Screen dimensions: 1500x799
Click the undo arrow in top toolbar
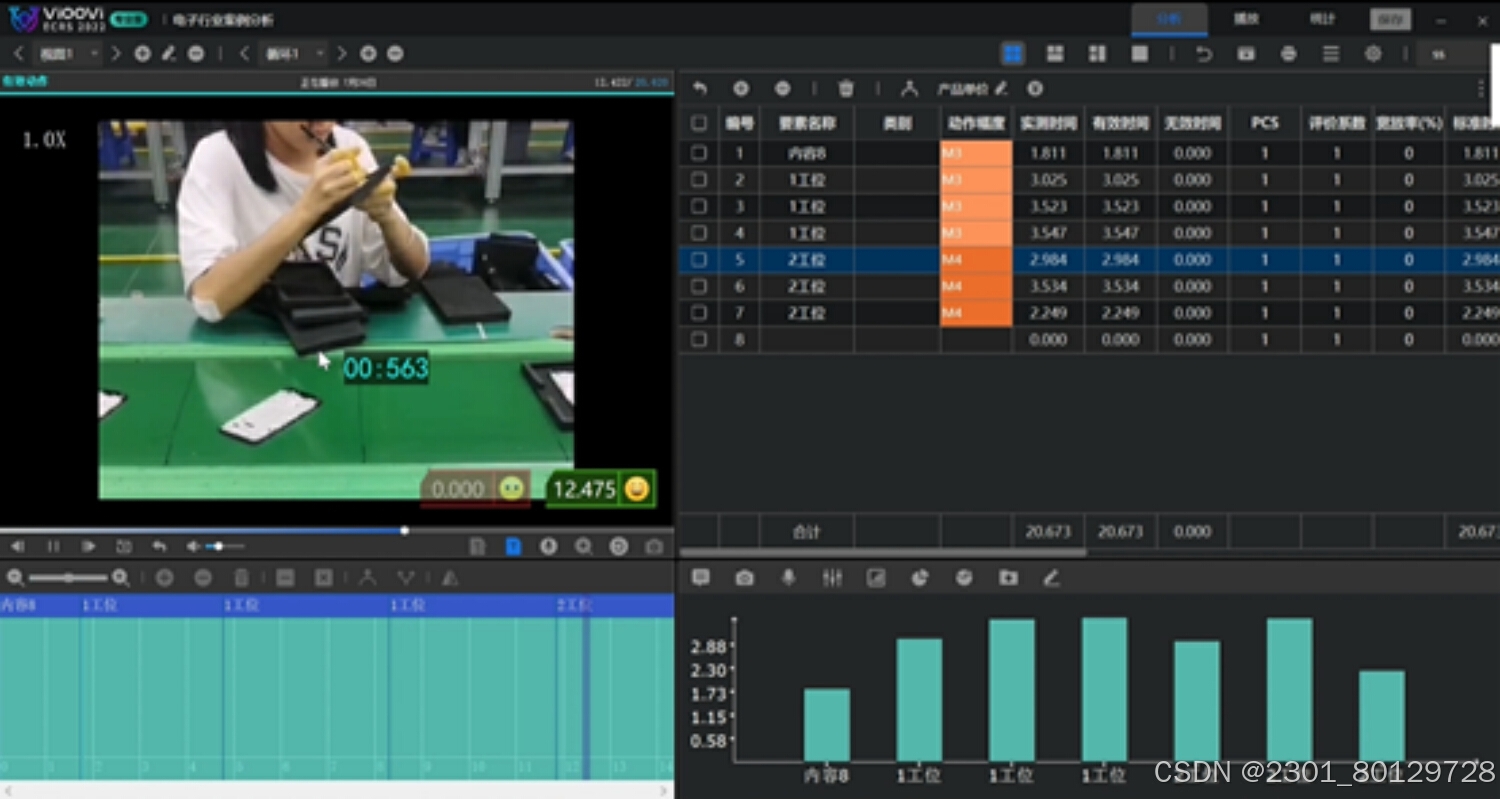click(1204, 54)
